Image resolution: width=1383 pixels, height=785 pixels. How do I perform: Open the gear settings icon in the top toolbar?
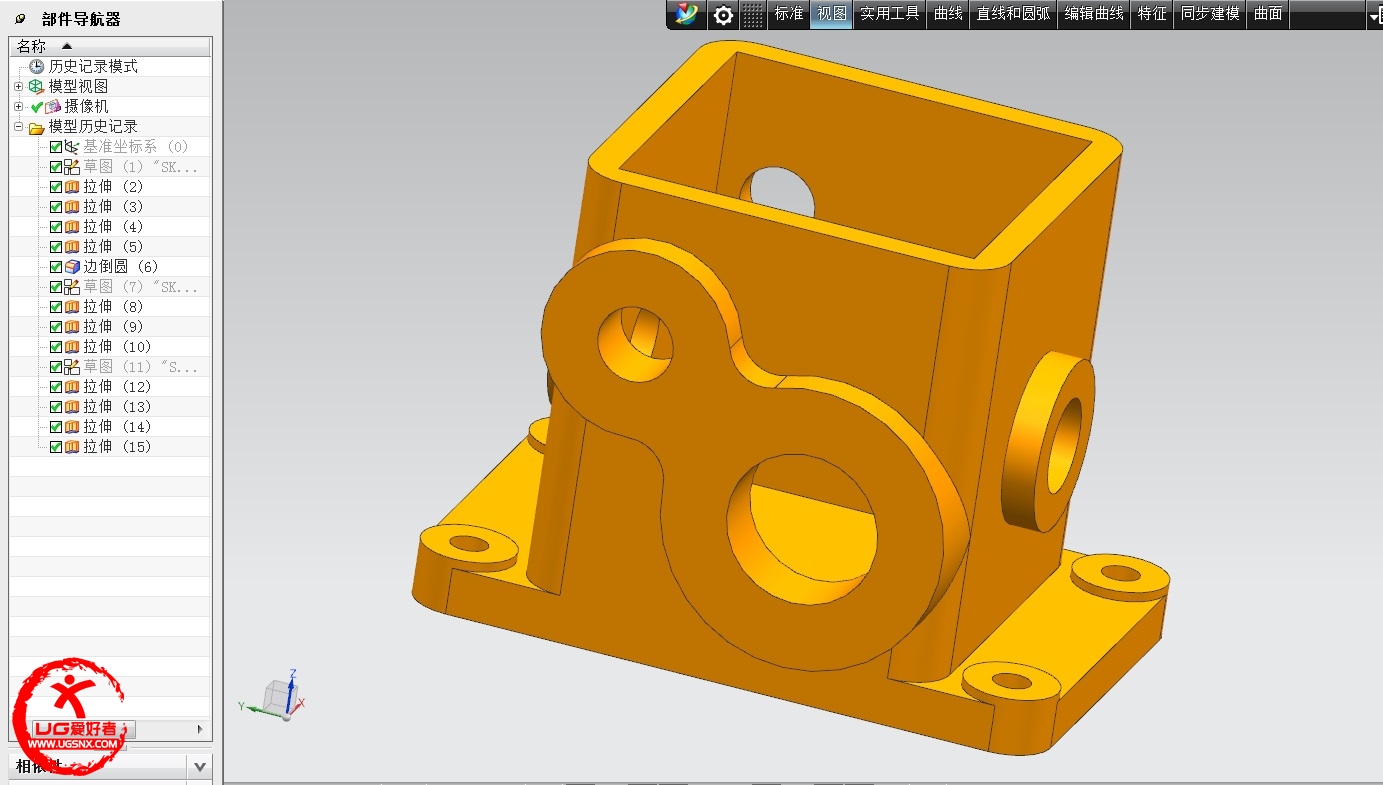pos(723,15)
